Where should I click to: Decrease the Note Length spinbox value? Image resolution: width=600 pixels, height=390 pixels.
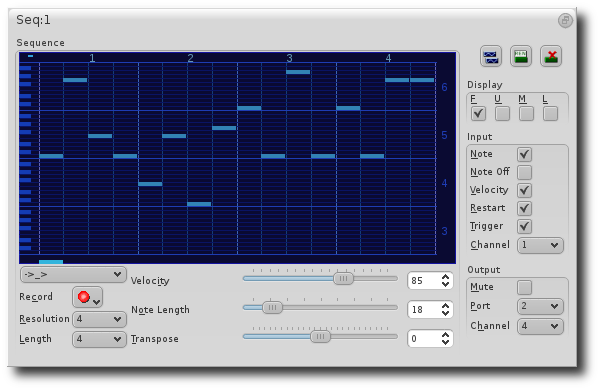[x=445, y=313]
